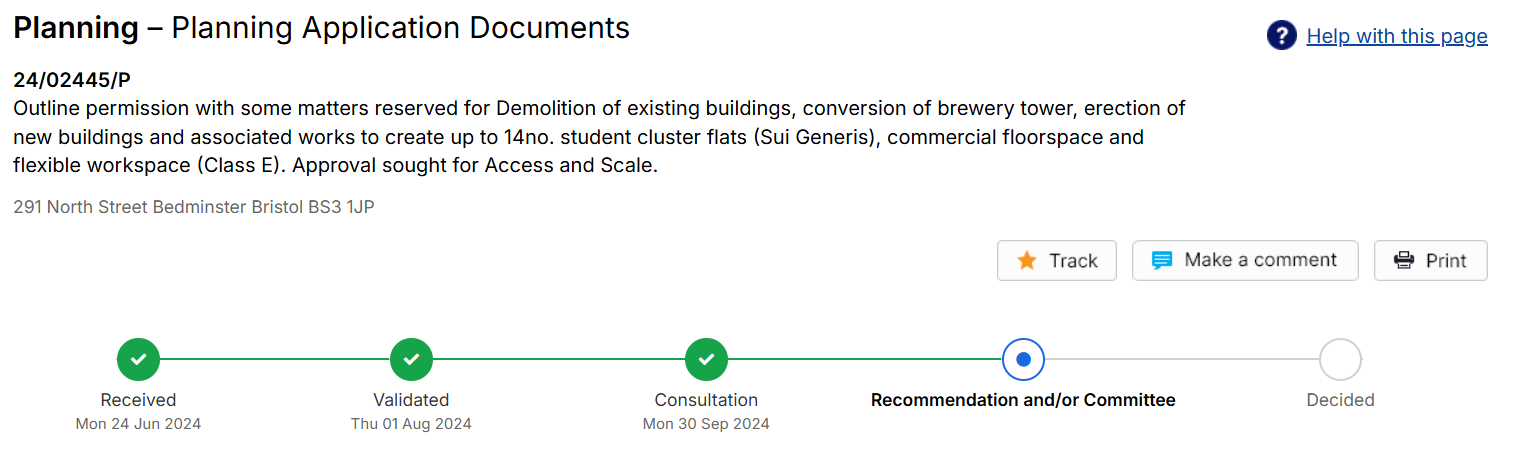Viewport: 1526px width, 463px height.
Task: Click the green Consultation checkmark circle
Action: click(x=706, y=359)
